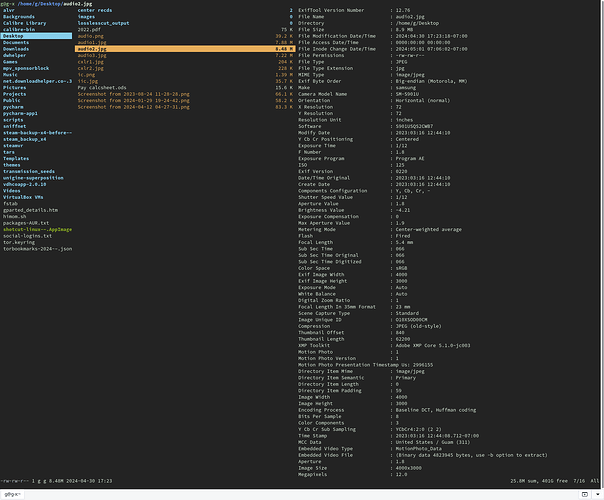This screenshot has height=500, width=604.
Task: Select the Music directory
Action: coord(10,75)
